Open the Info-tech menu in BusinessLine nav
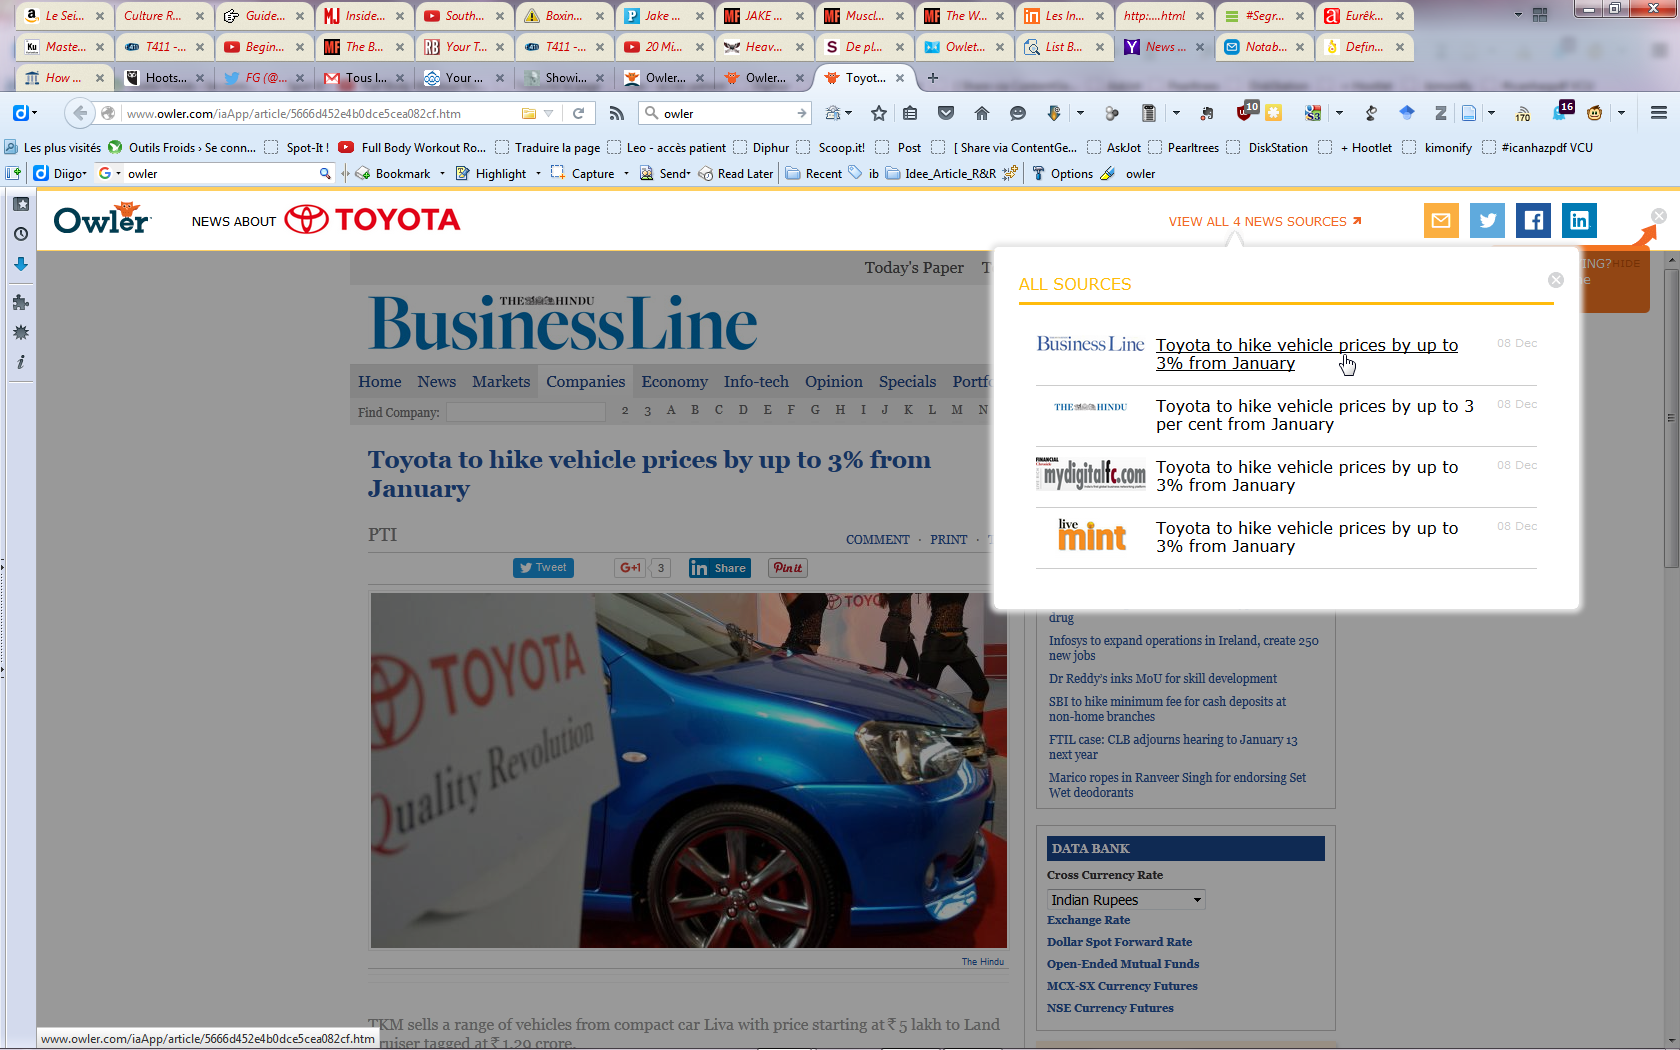 point(756,381)
